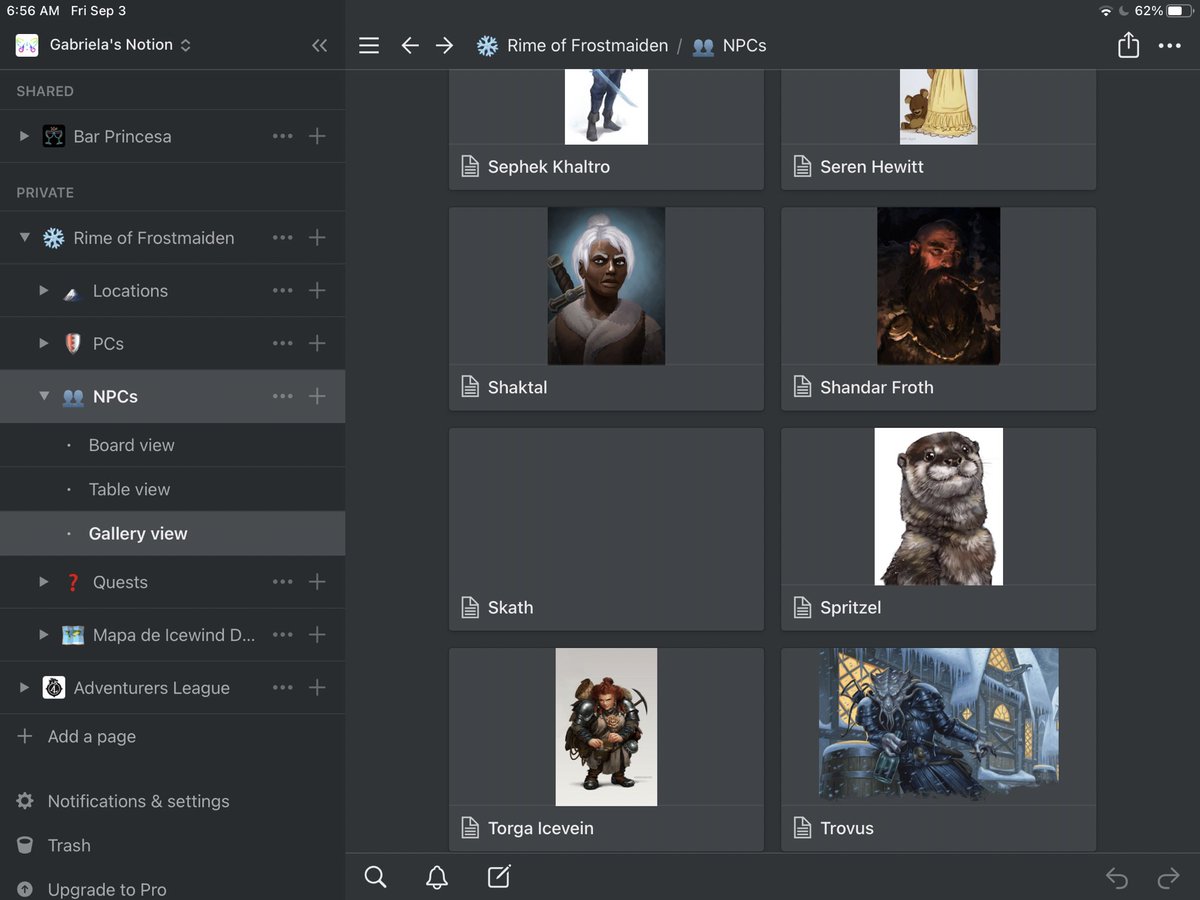
Task: Open updates via bell icon
Action: [x=437, y=877]
